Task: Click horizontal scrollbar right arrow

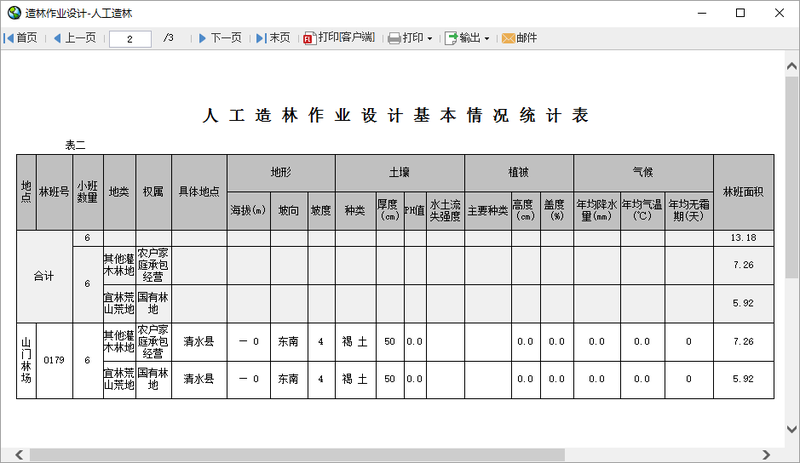Action: click(x=766, y=454)
